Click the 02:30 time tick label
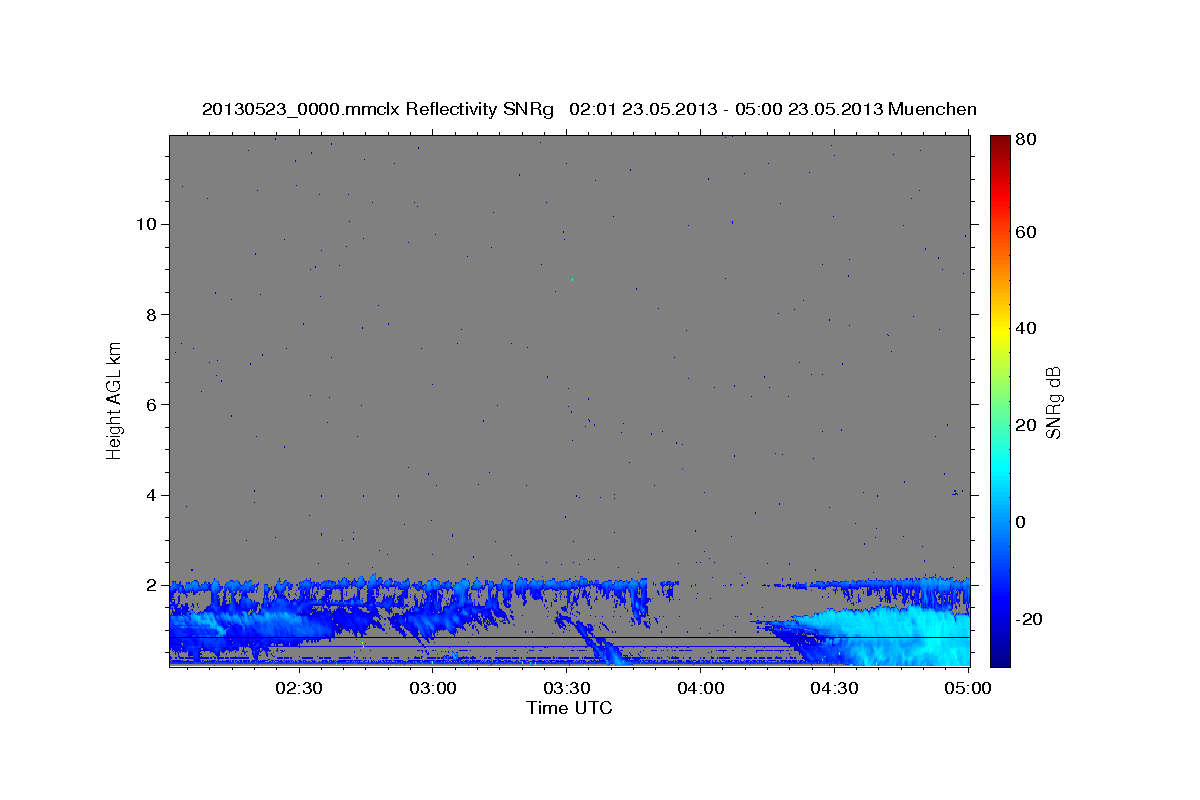Viewport: 1200px width, 800px height. [298, 689]
